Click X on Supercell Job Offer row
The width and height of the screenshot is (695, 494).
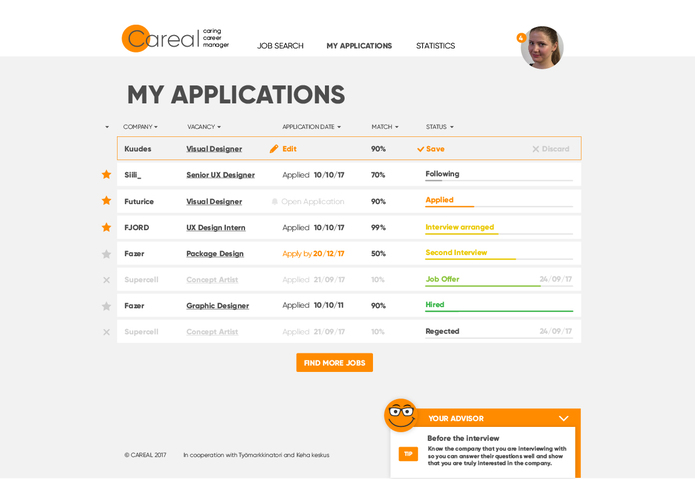pos(106,280)
